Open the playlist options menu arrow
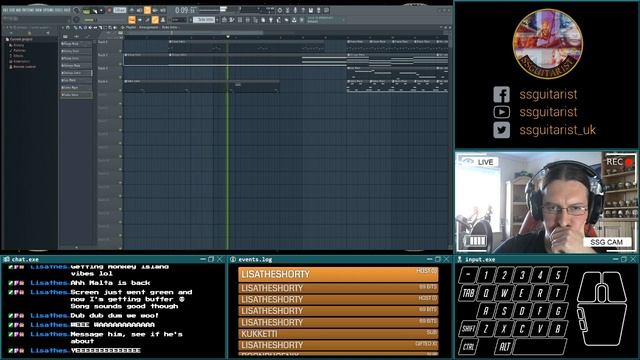This screenshot has height=360, width=640. (x=63, y=27)
